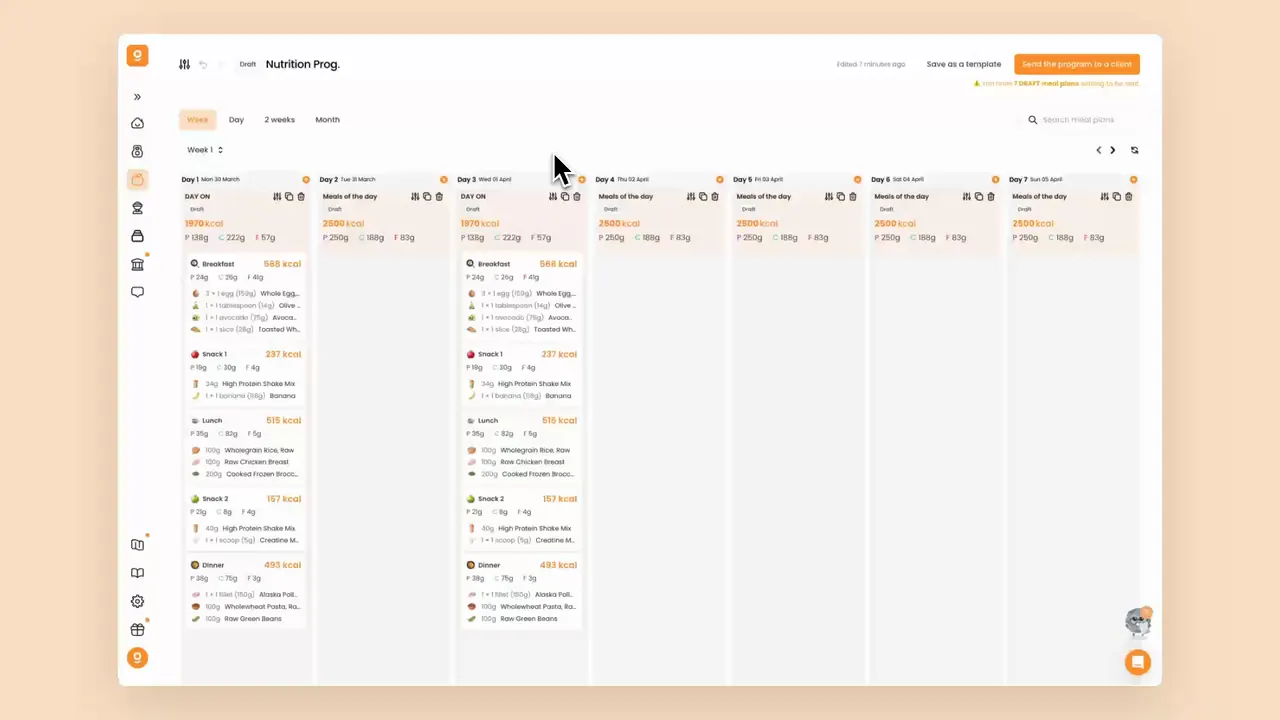Delete the Day 4 meal plan with the trash icon
This screenshot has width=1280, height=720.
[x=715, y=197]
